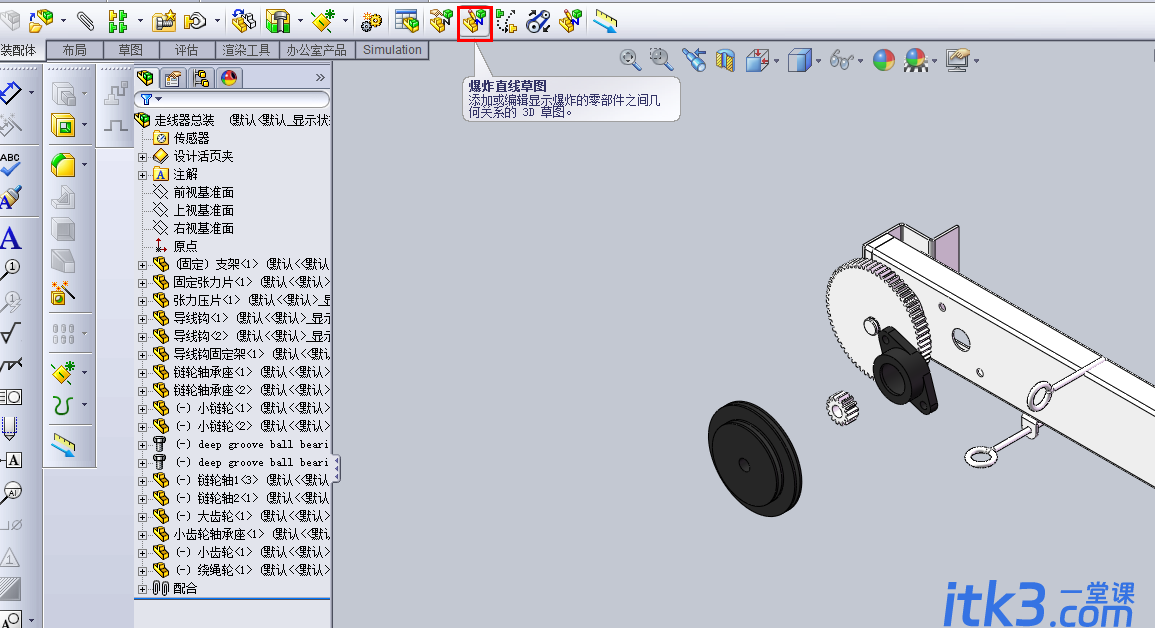Click the Curves green icon in features toolbar
1155x628 pixels.
click(63, 404)
